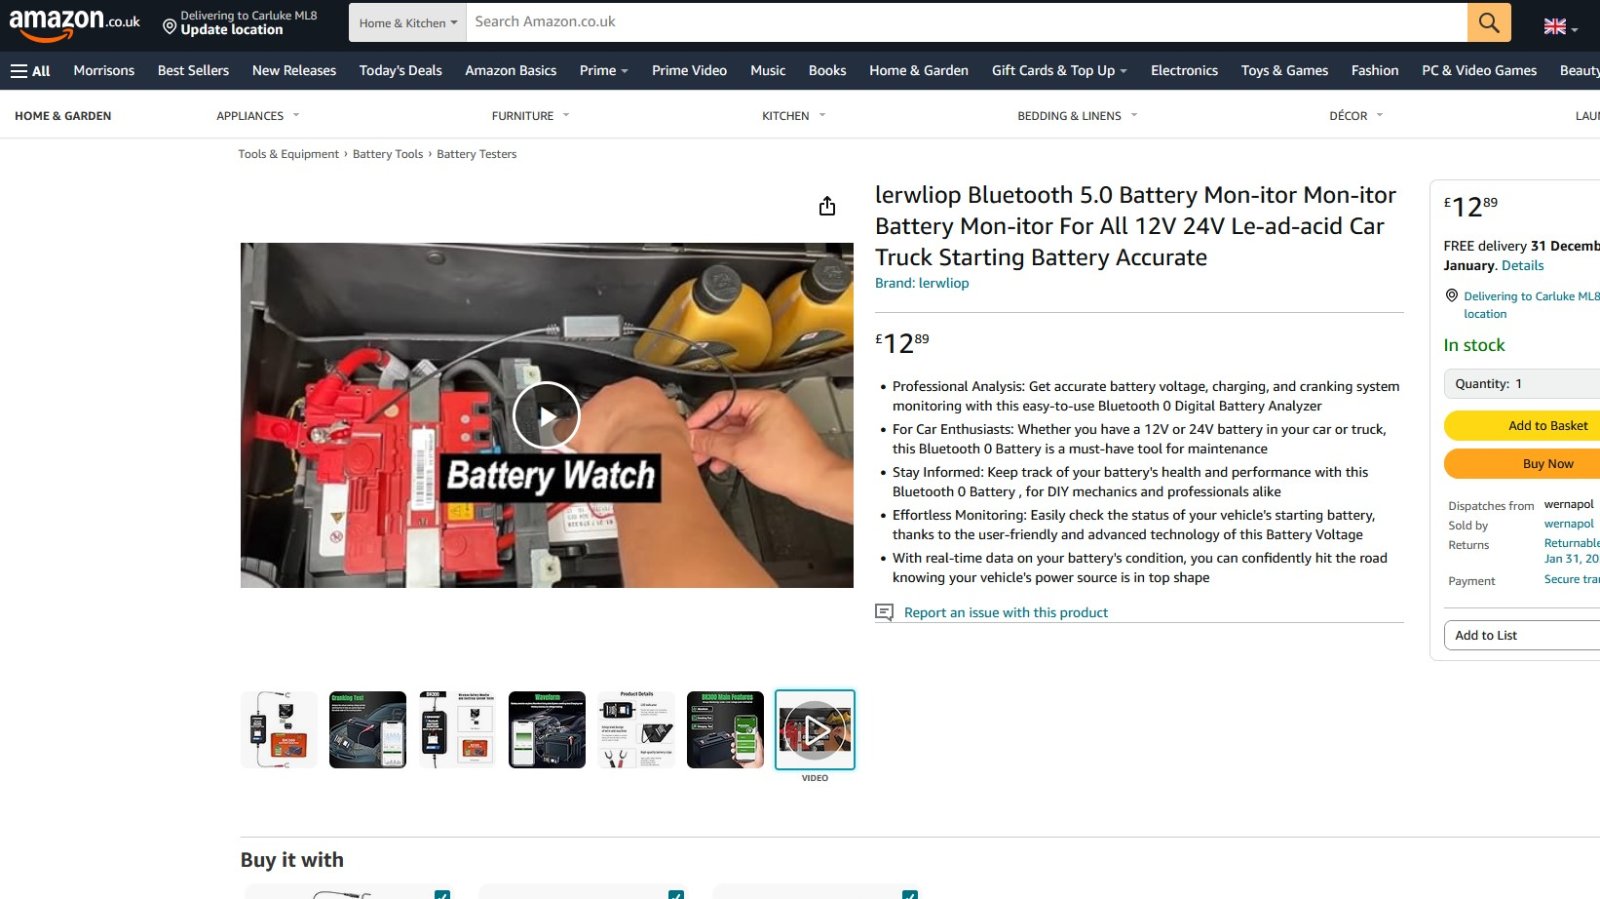Click the share icon above the video

point(827,206)
